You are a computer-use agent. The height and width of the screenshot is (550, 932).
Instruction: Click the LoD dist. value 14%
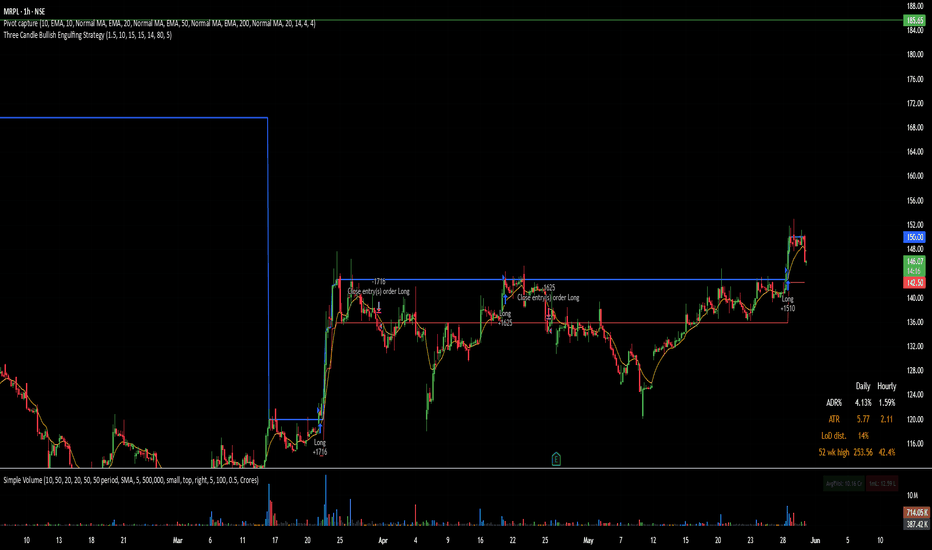(862, 436)
